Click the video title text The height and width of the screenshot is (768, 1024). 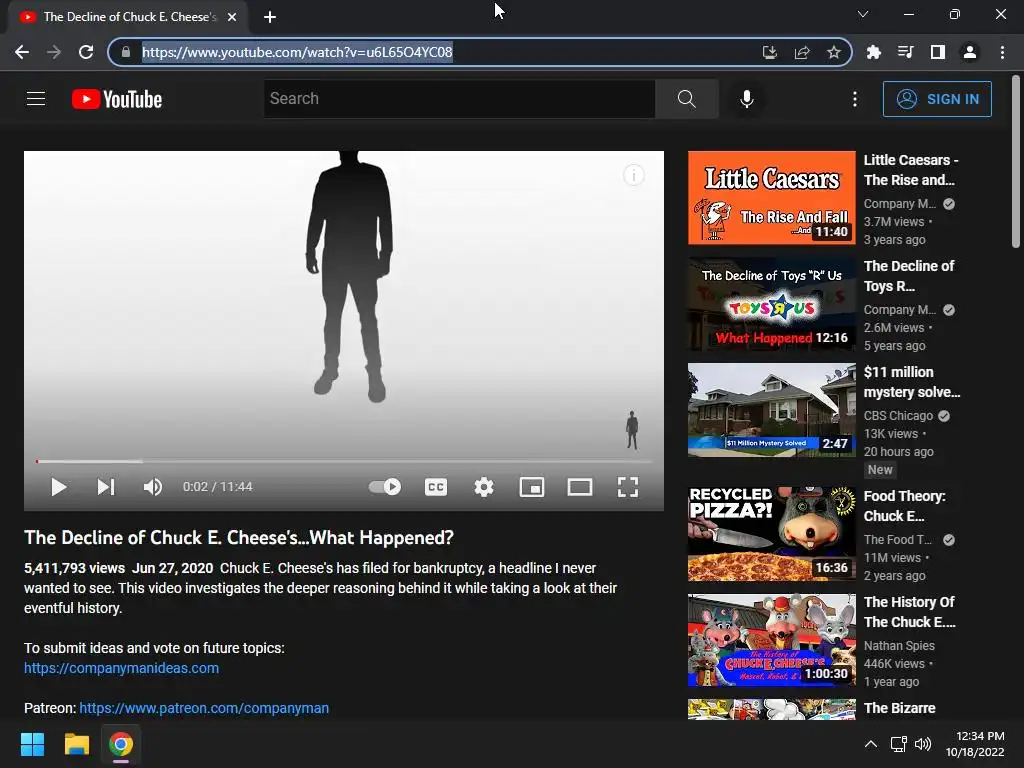point(239,537)
